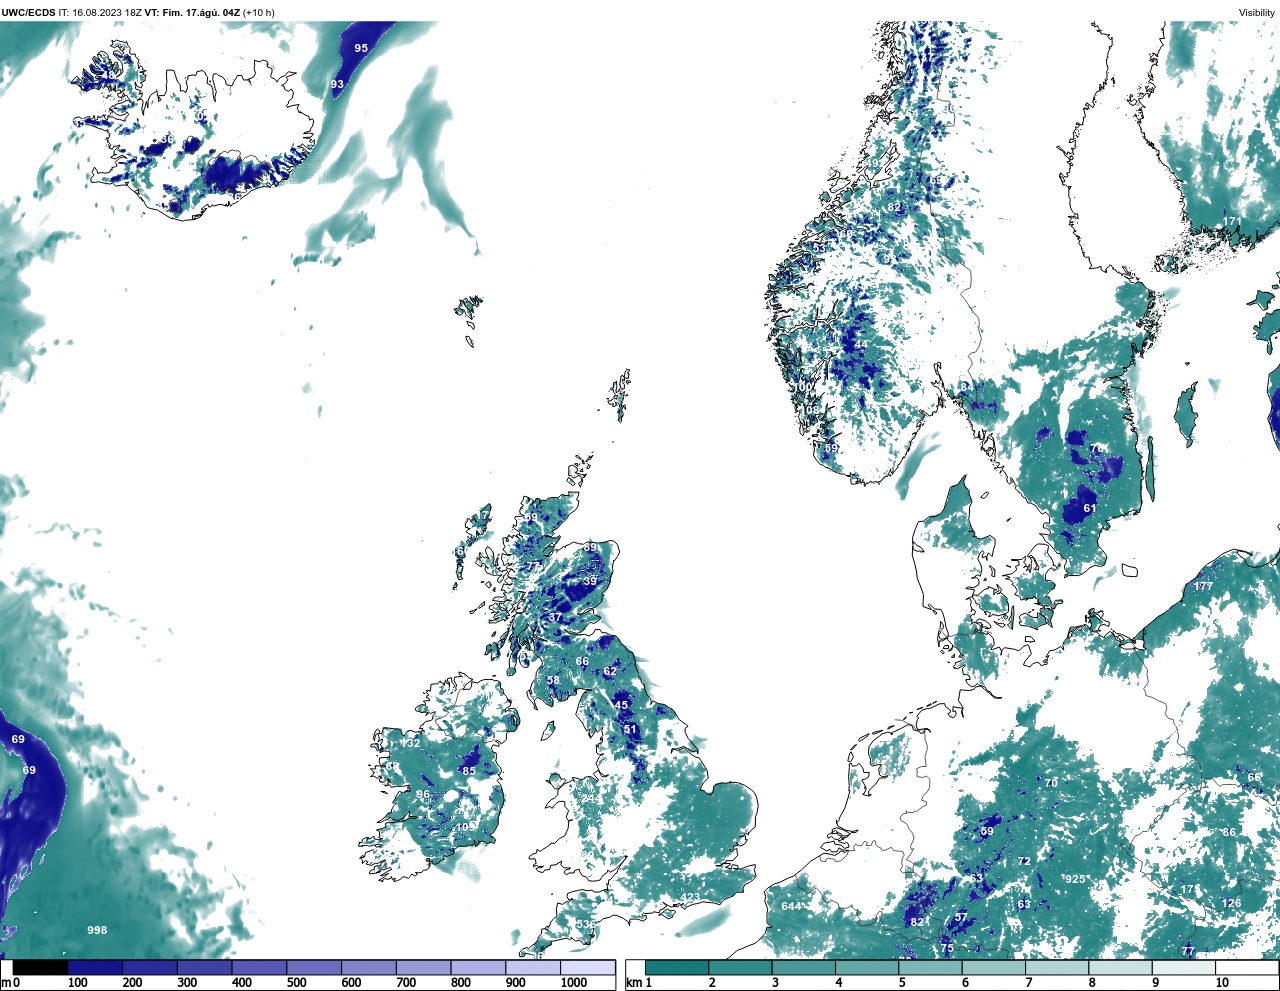
Task: Click the 500–600 m legend swatch
Action: pyautogui.click(x=314, y=967)
